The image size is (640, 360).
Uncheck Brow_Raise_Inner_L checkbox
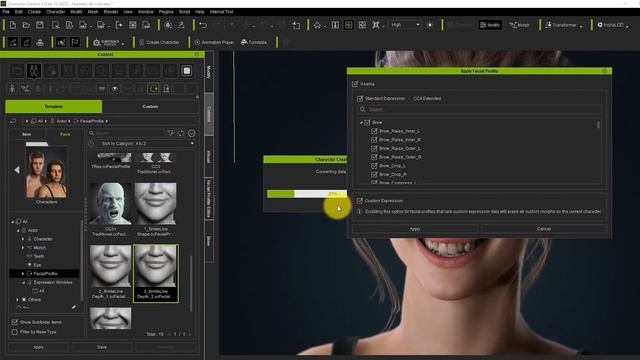pyautogui.click(x=374, y=131)
